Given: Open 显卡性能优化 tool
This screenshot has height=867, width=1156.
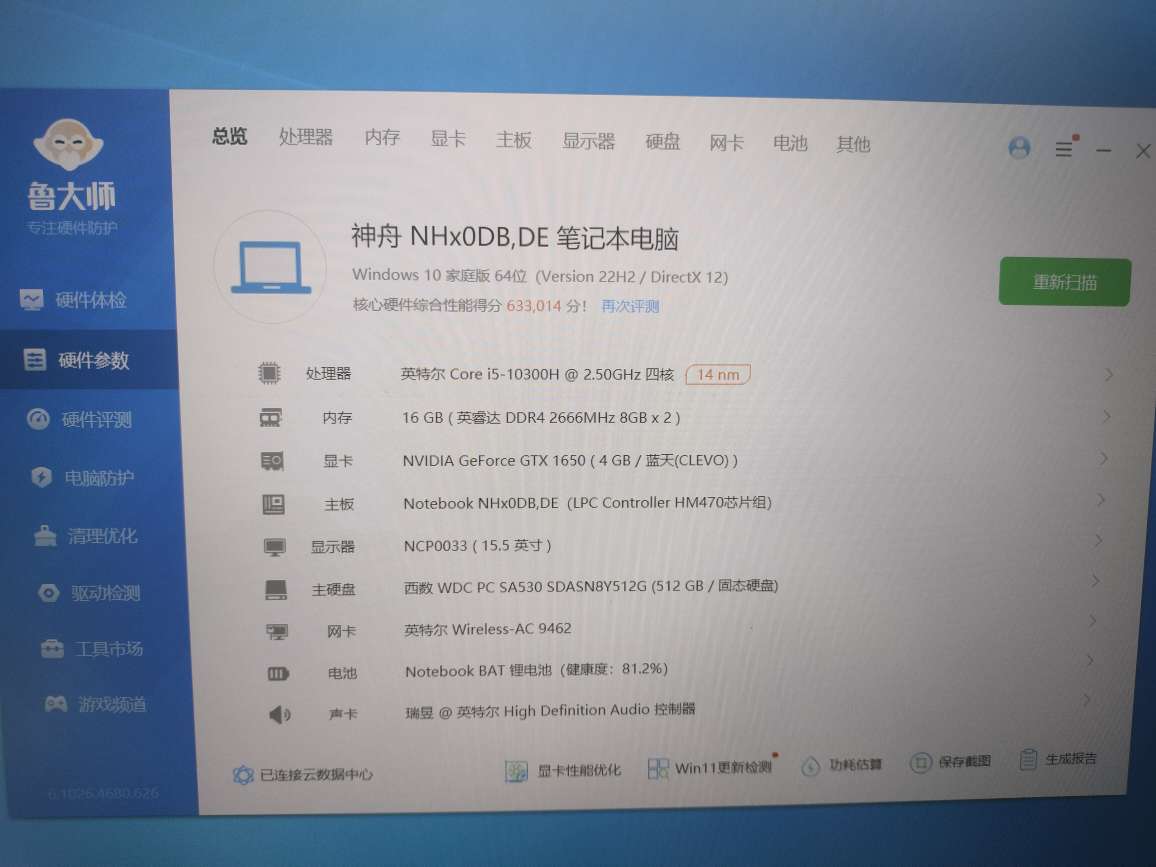Looking at the screenshot, I should point(563,770).
